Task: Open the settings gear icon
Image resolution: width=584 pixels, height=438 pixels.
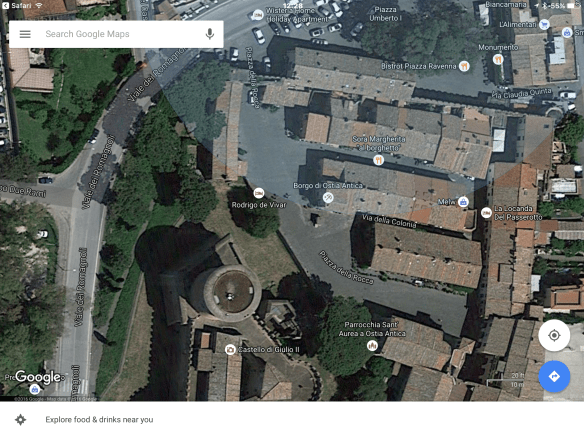Action: (x=20, y=419)
